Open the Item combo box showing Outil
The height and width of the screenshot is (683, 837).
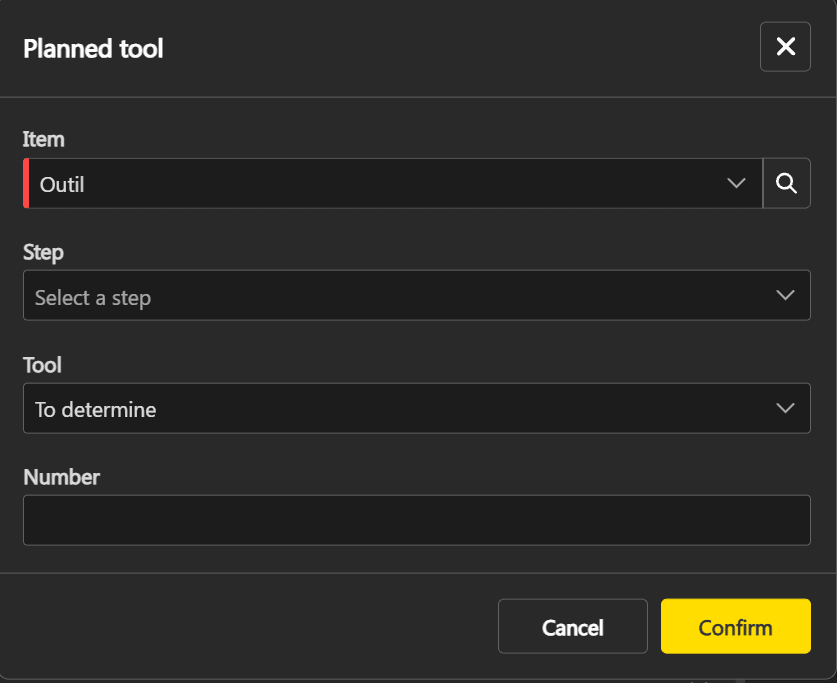click(393, 183)
